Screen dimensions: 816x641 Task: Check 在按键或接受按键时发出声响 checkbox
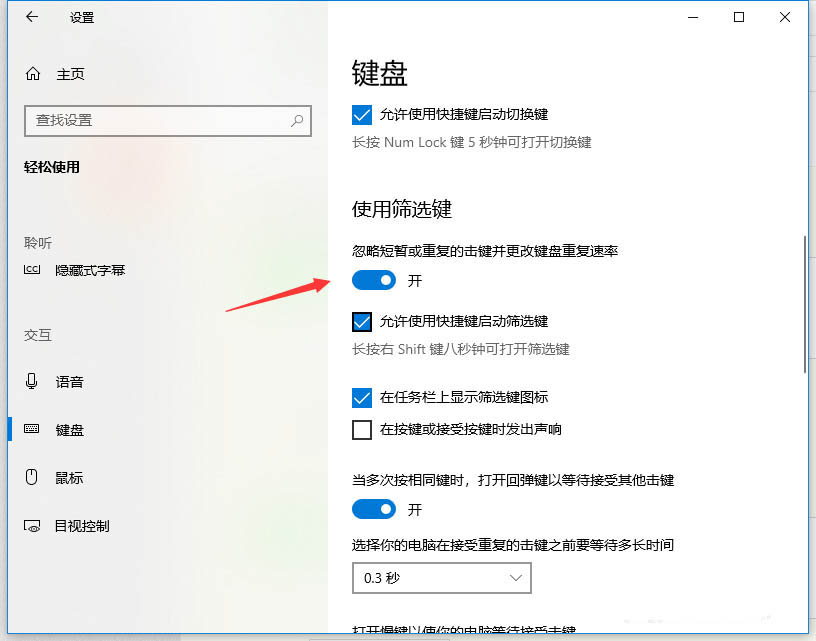click(x=362, y=430)
